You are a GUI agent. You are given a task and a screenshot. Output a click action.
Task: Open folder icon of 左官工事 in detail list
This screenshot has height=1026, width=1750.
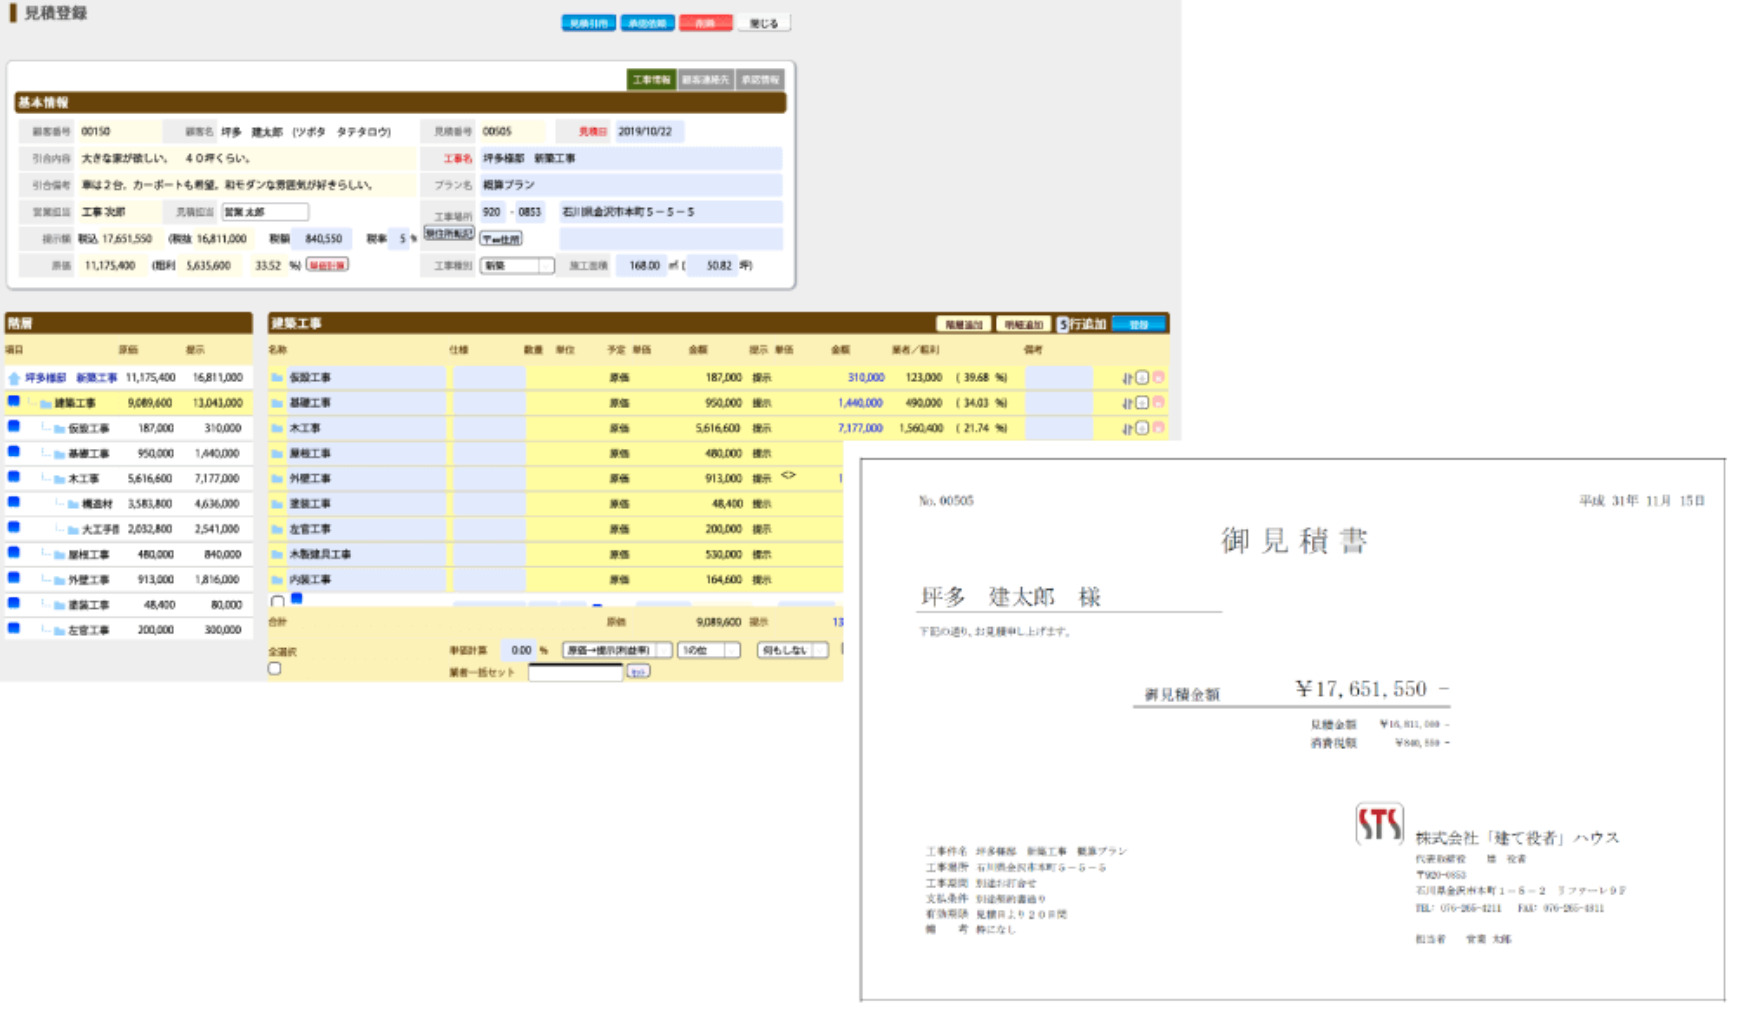[277, 529]
